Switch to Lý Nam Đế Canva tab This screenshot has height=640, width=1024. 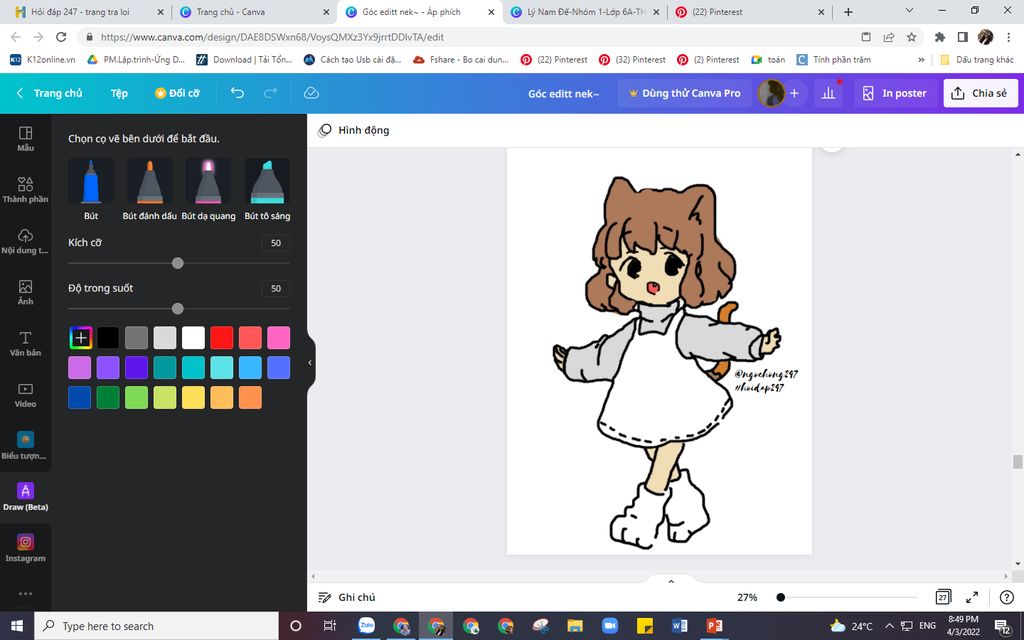point(585,12)
